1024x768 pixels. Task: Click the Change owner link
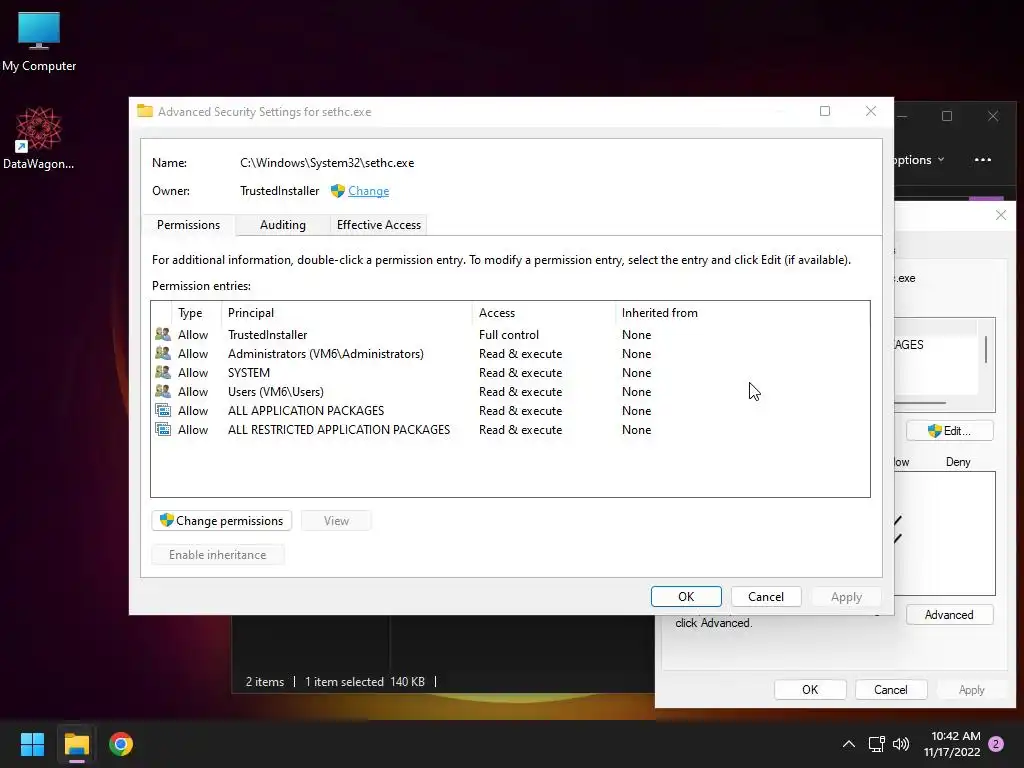pyautogui.click(x=368, y=191)
